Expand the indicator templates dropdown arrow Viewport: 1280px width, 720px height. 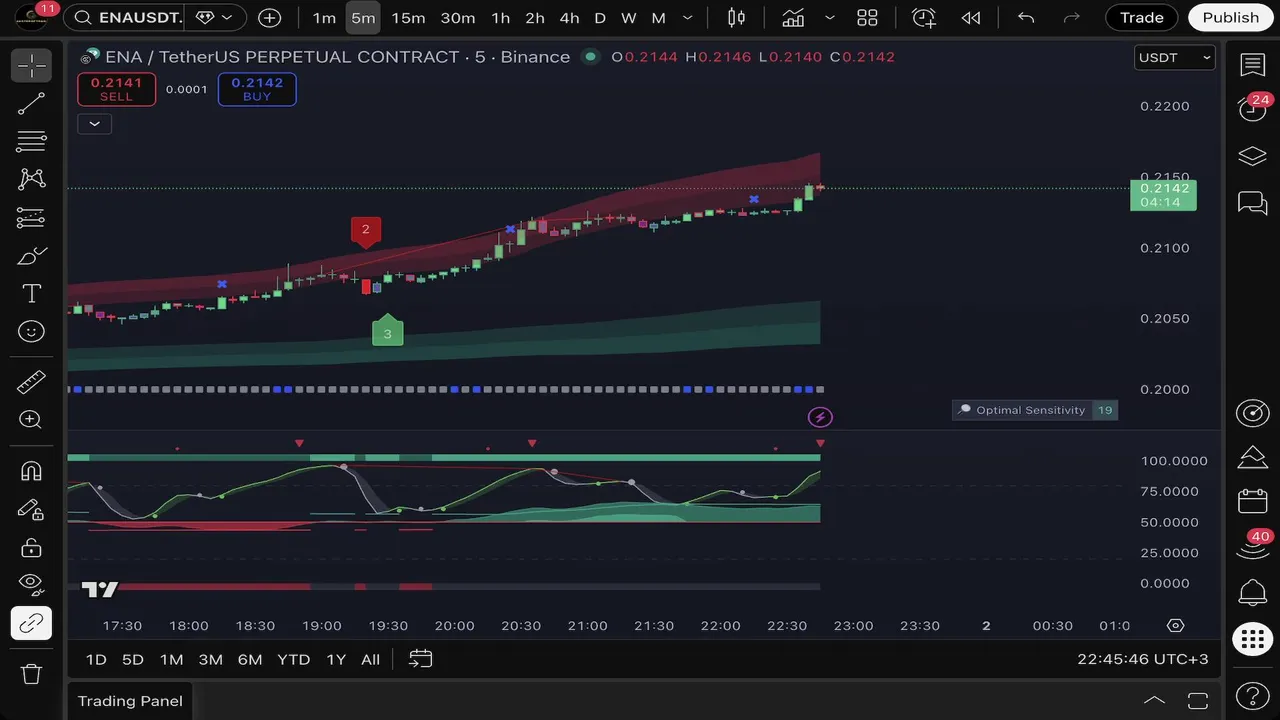[x=830, y=17]
